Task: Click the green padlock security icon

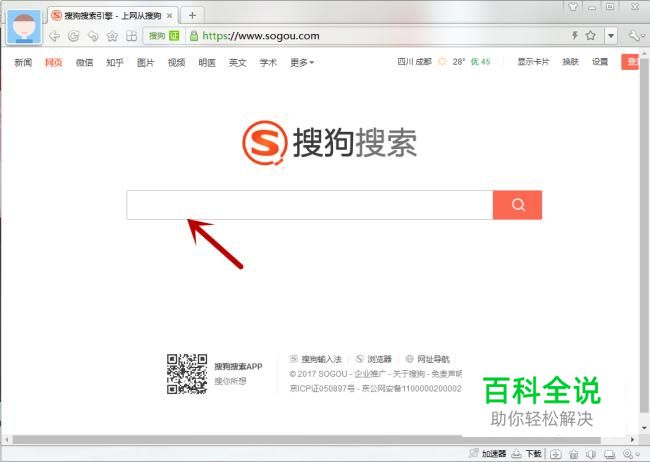Action: tap(194, 36)
